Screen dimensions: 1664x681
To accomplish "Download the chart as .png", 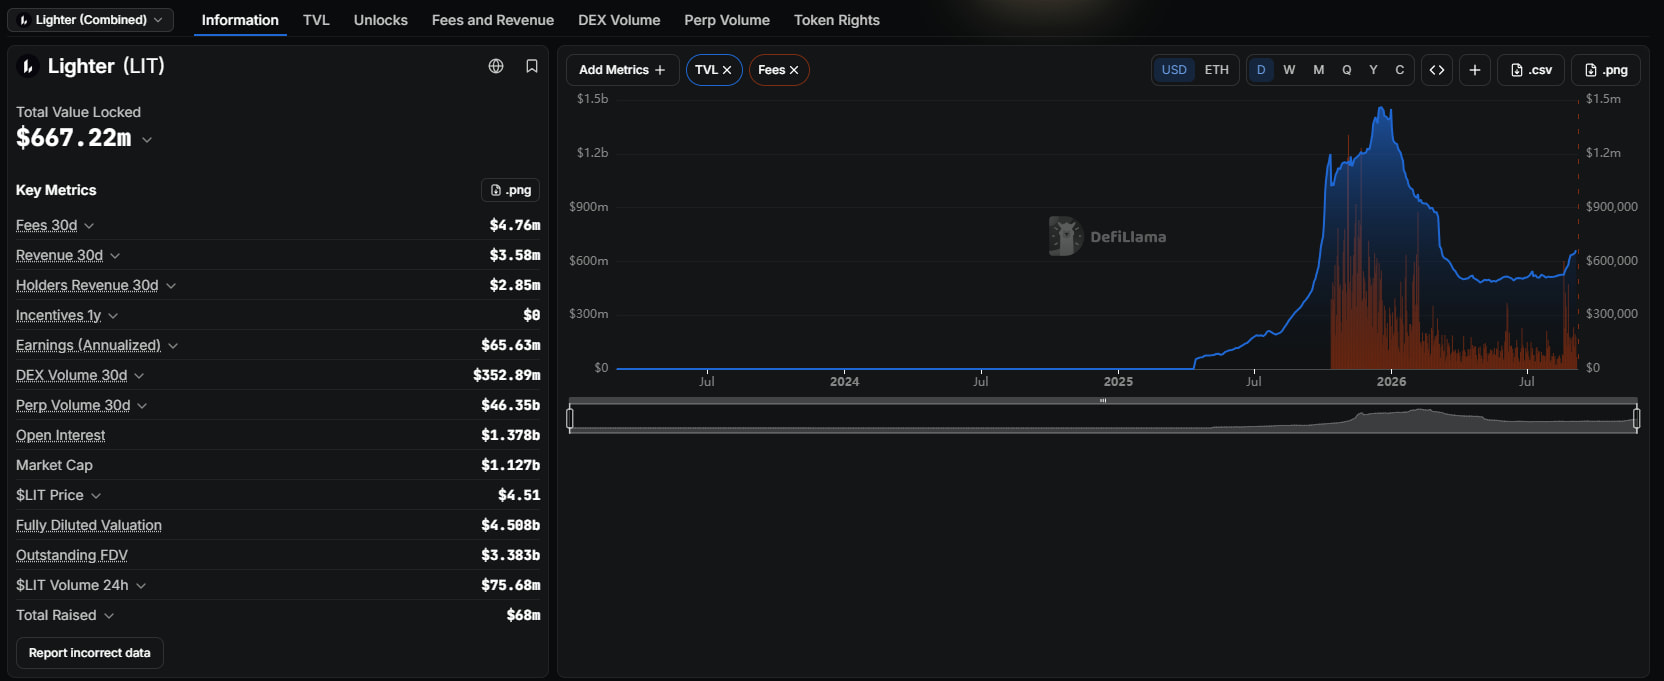I will (x=1606, y=70).
